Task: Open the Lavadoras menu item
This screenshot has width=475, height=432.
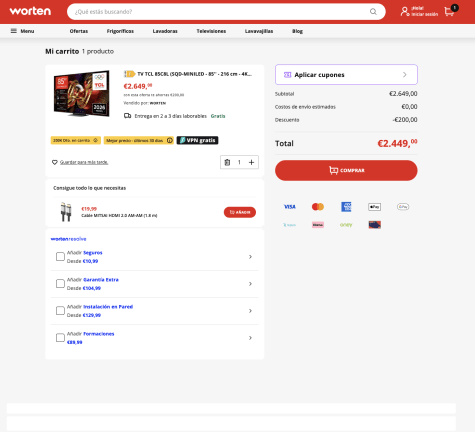Action: pos(165,31)
